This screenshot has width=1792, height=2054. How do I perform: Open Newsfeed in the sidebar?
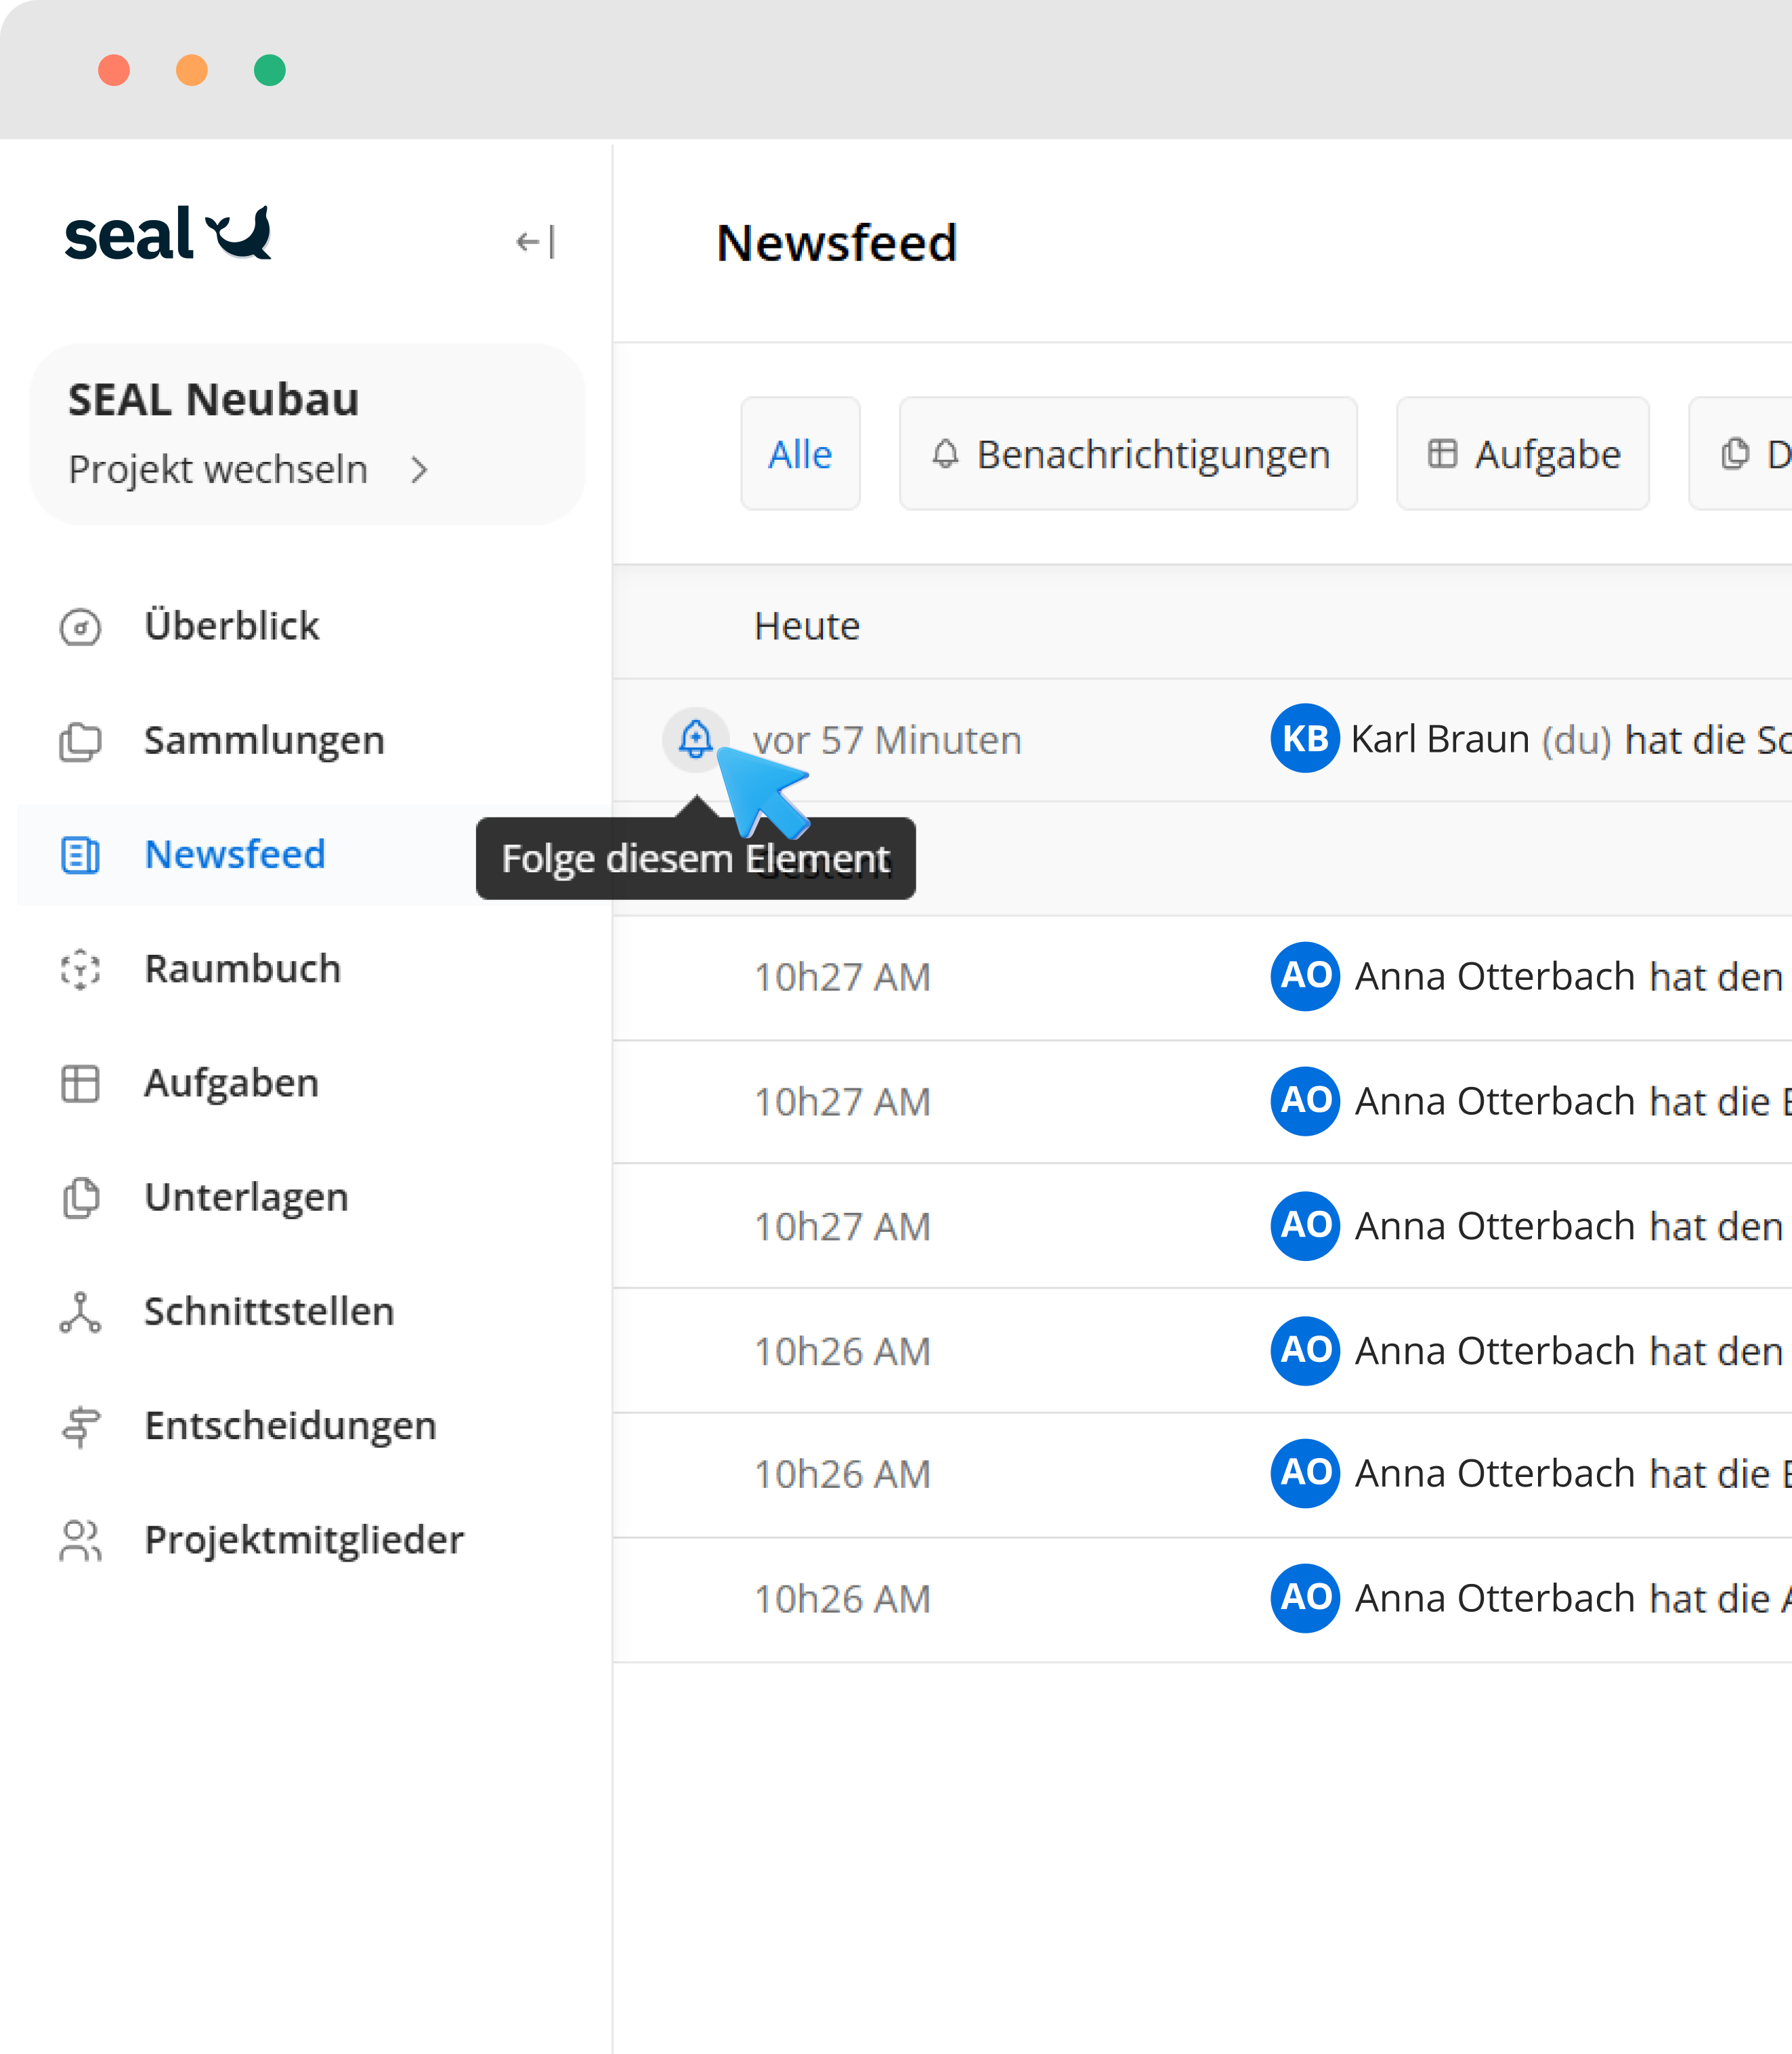click(x=235, y=855)
